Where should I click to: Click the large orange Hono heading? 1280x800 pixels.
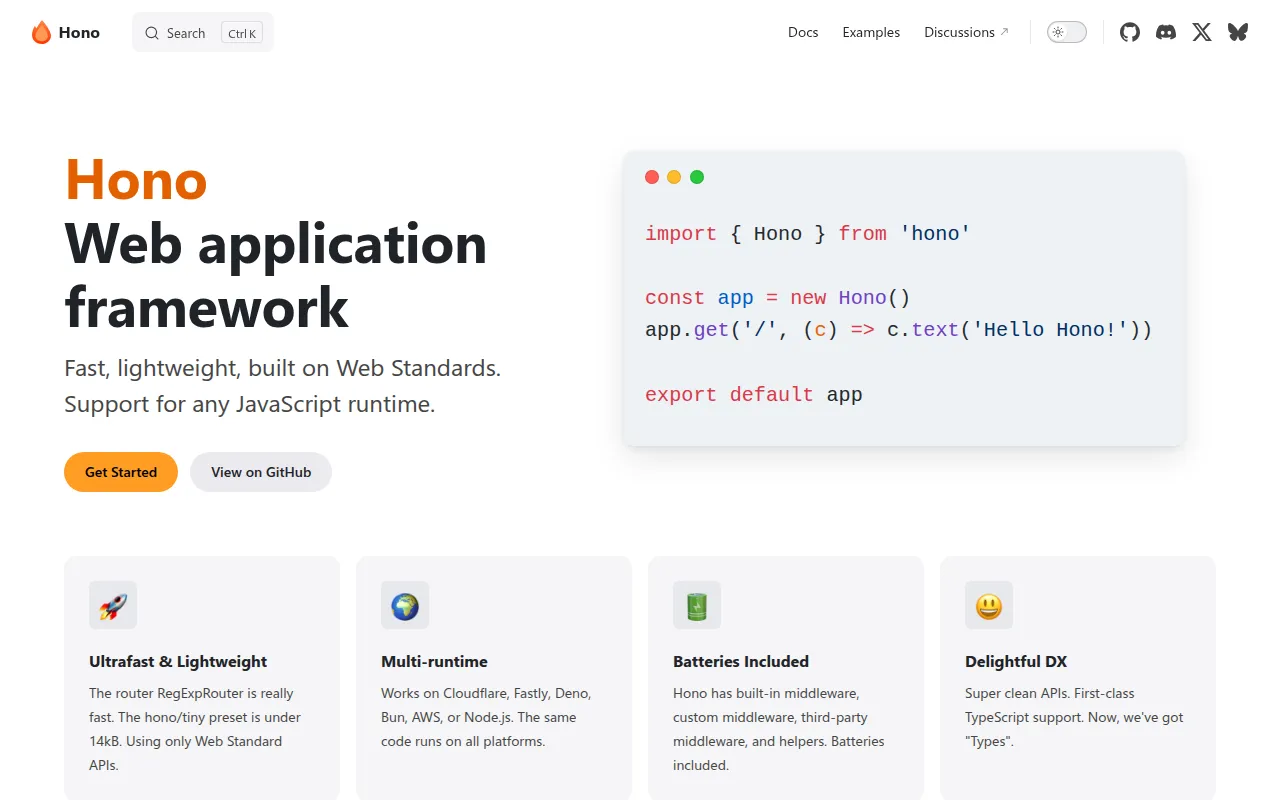click(136, 180)
